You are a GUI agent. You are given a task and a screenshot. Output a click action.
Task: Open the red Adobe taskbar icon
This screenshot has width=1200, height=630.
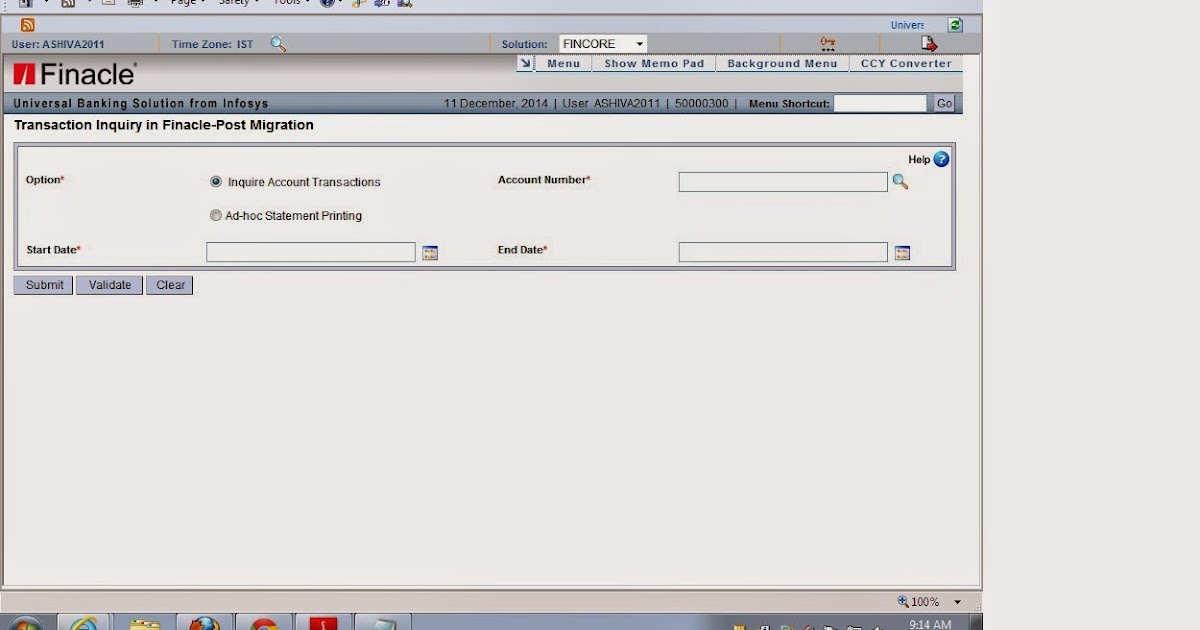click(324, 624)
